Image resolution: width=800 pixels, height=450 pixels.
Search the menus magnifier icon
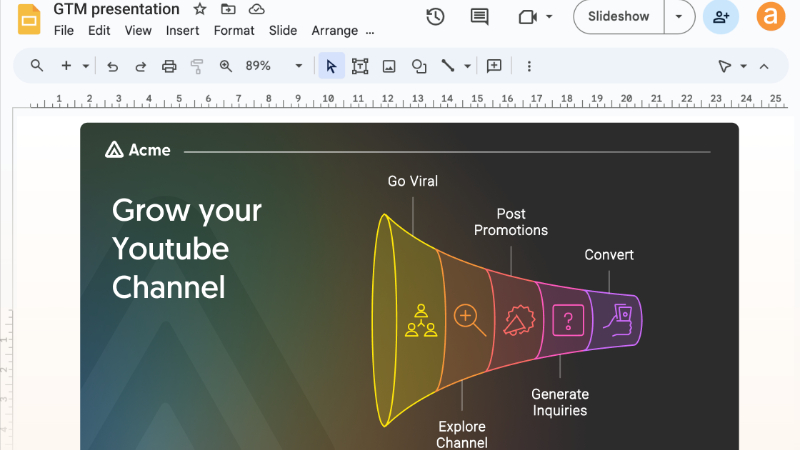tap(36, 66)
